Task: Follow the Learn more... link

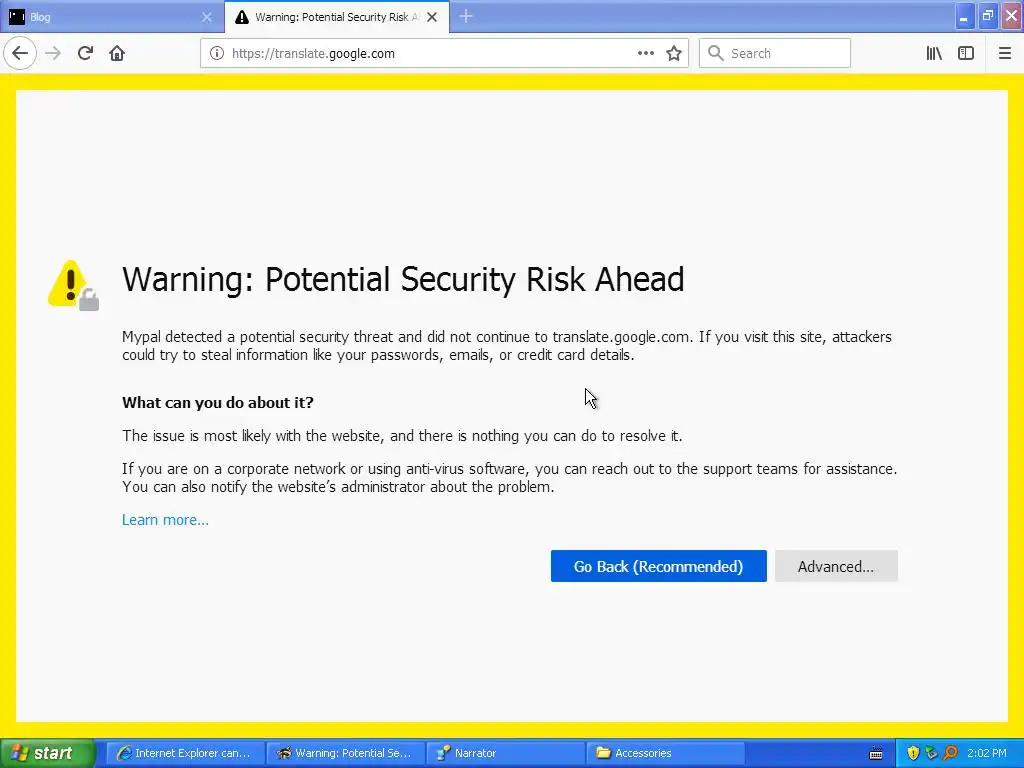Action: [165, 520]
